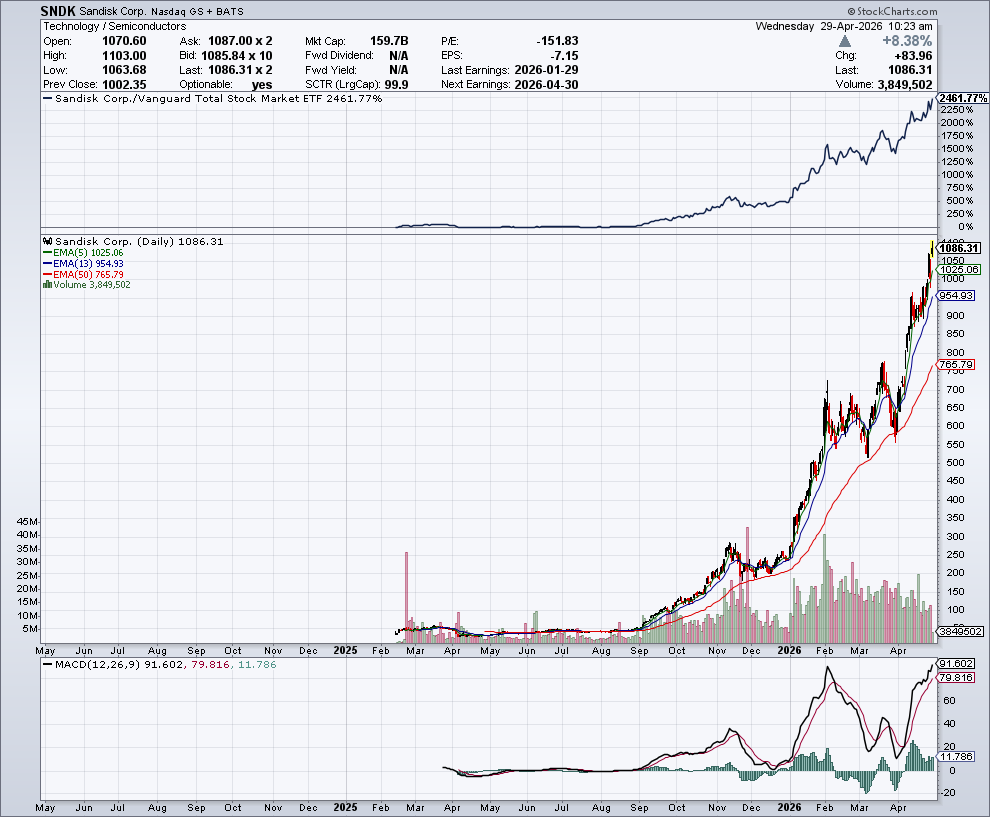The width and height of the screenshot is (990, 817).
Task: Click the +8.38% percent change value
Action: (x=907, y=41)
